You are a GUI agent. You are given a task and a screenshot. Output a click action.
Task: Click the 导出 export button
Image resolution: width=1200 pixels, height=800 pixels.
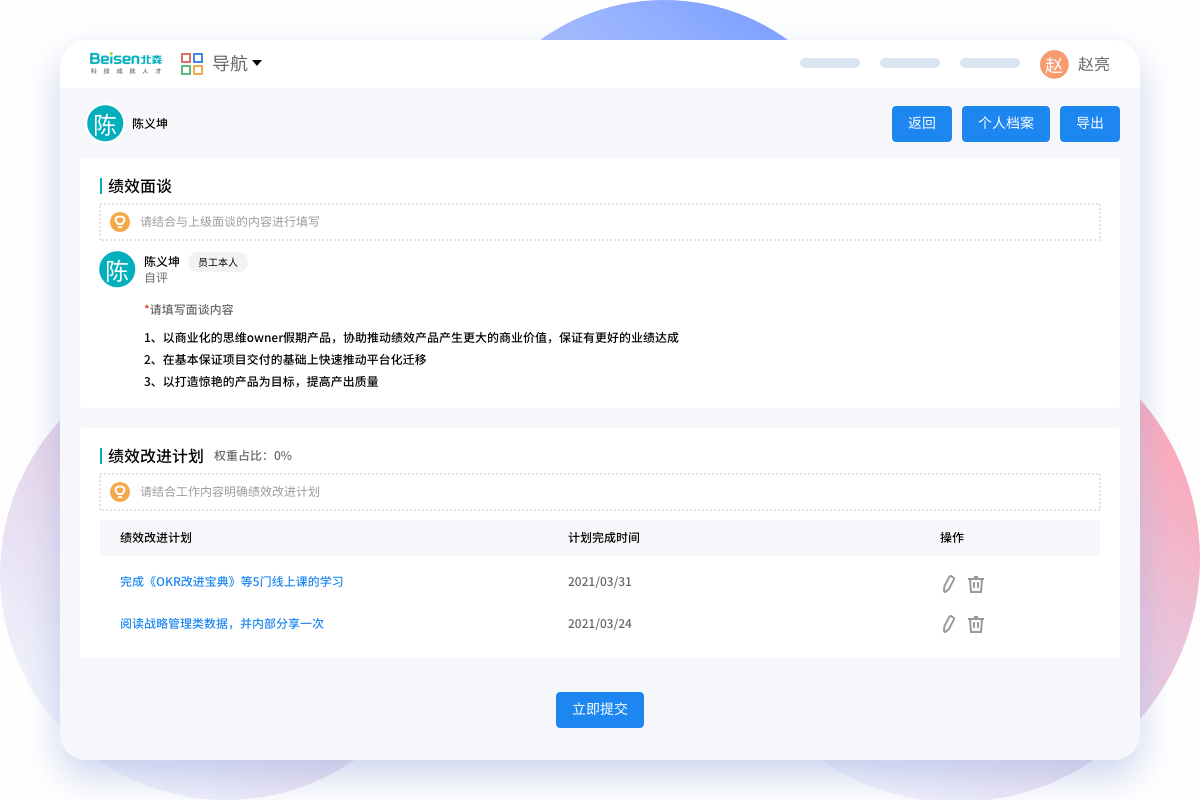pos(1089,123)
